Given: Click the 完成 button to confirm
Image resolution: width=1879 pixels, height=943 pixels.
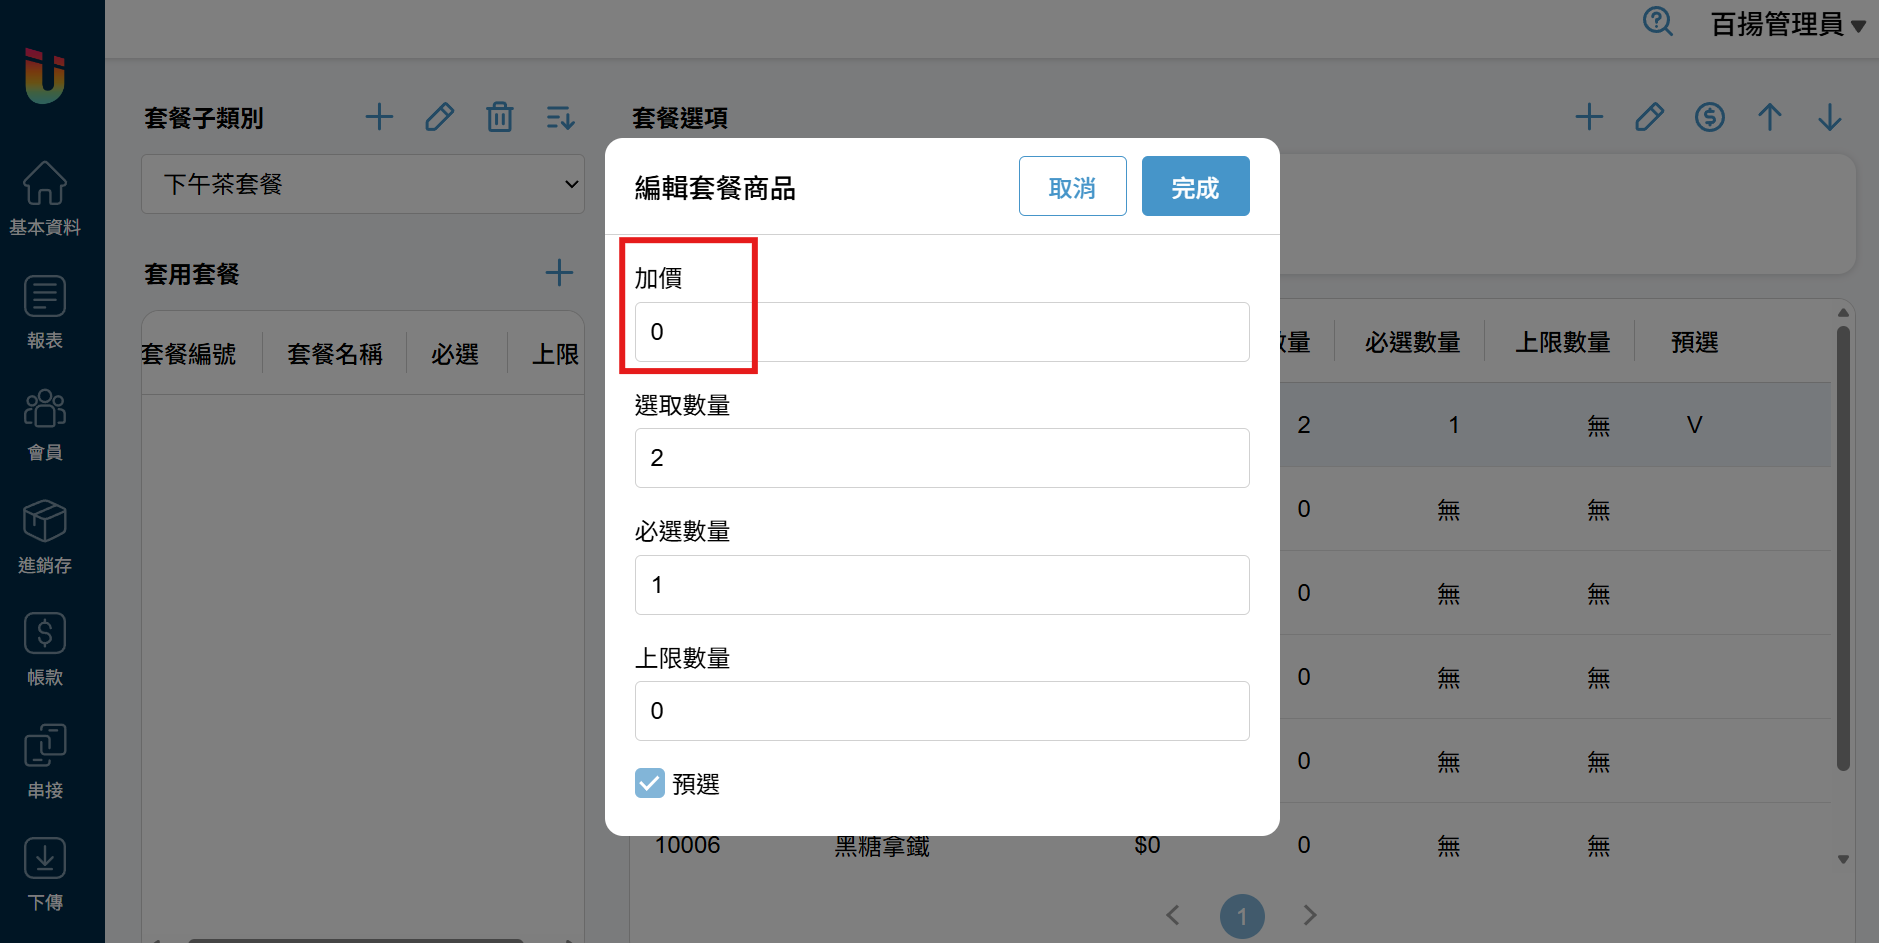Looking at the screenshot, I should [1195, 186].
